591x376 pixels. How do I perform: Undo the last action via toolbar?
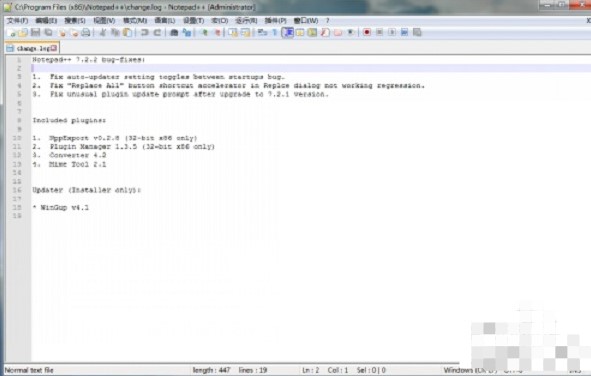(x=144, y=32)
